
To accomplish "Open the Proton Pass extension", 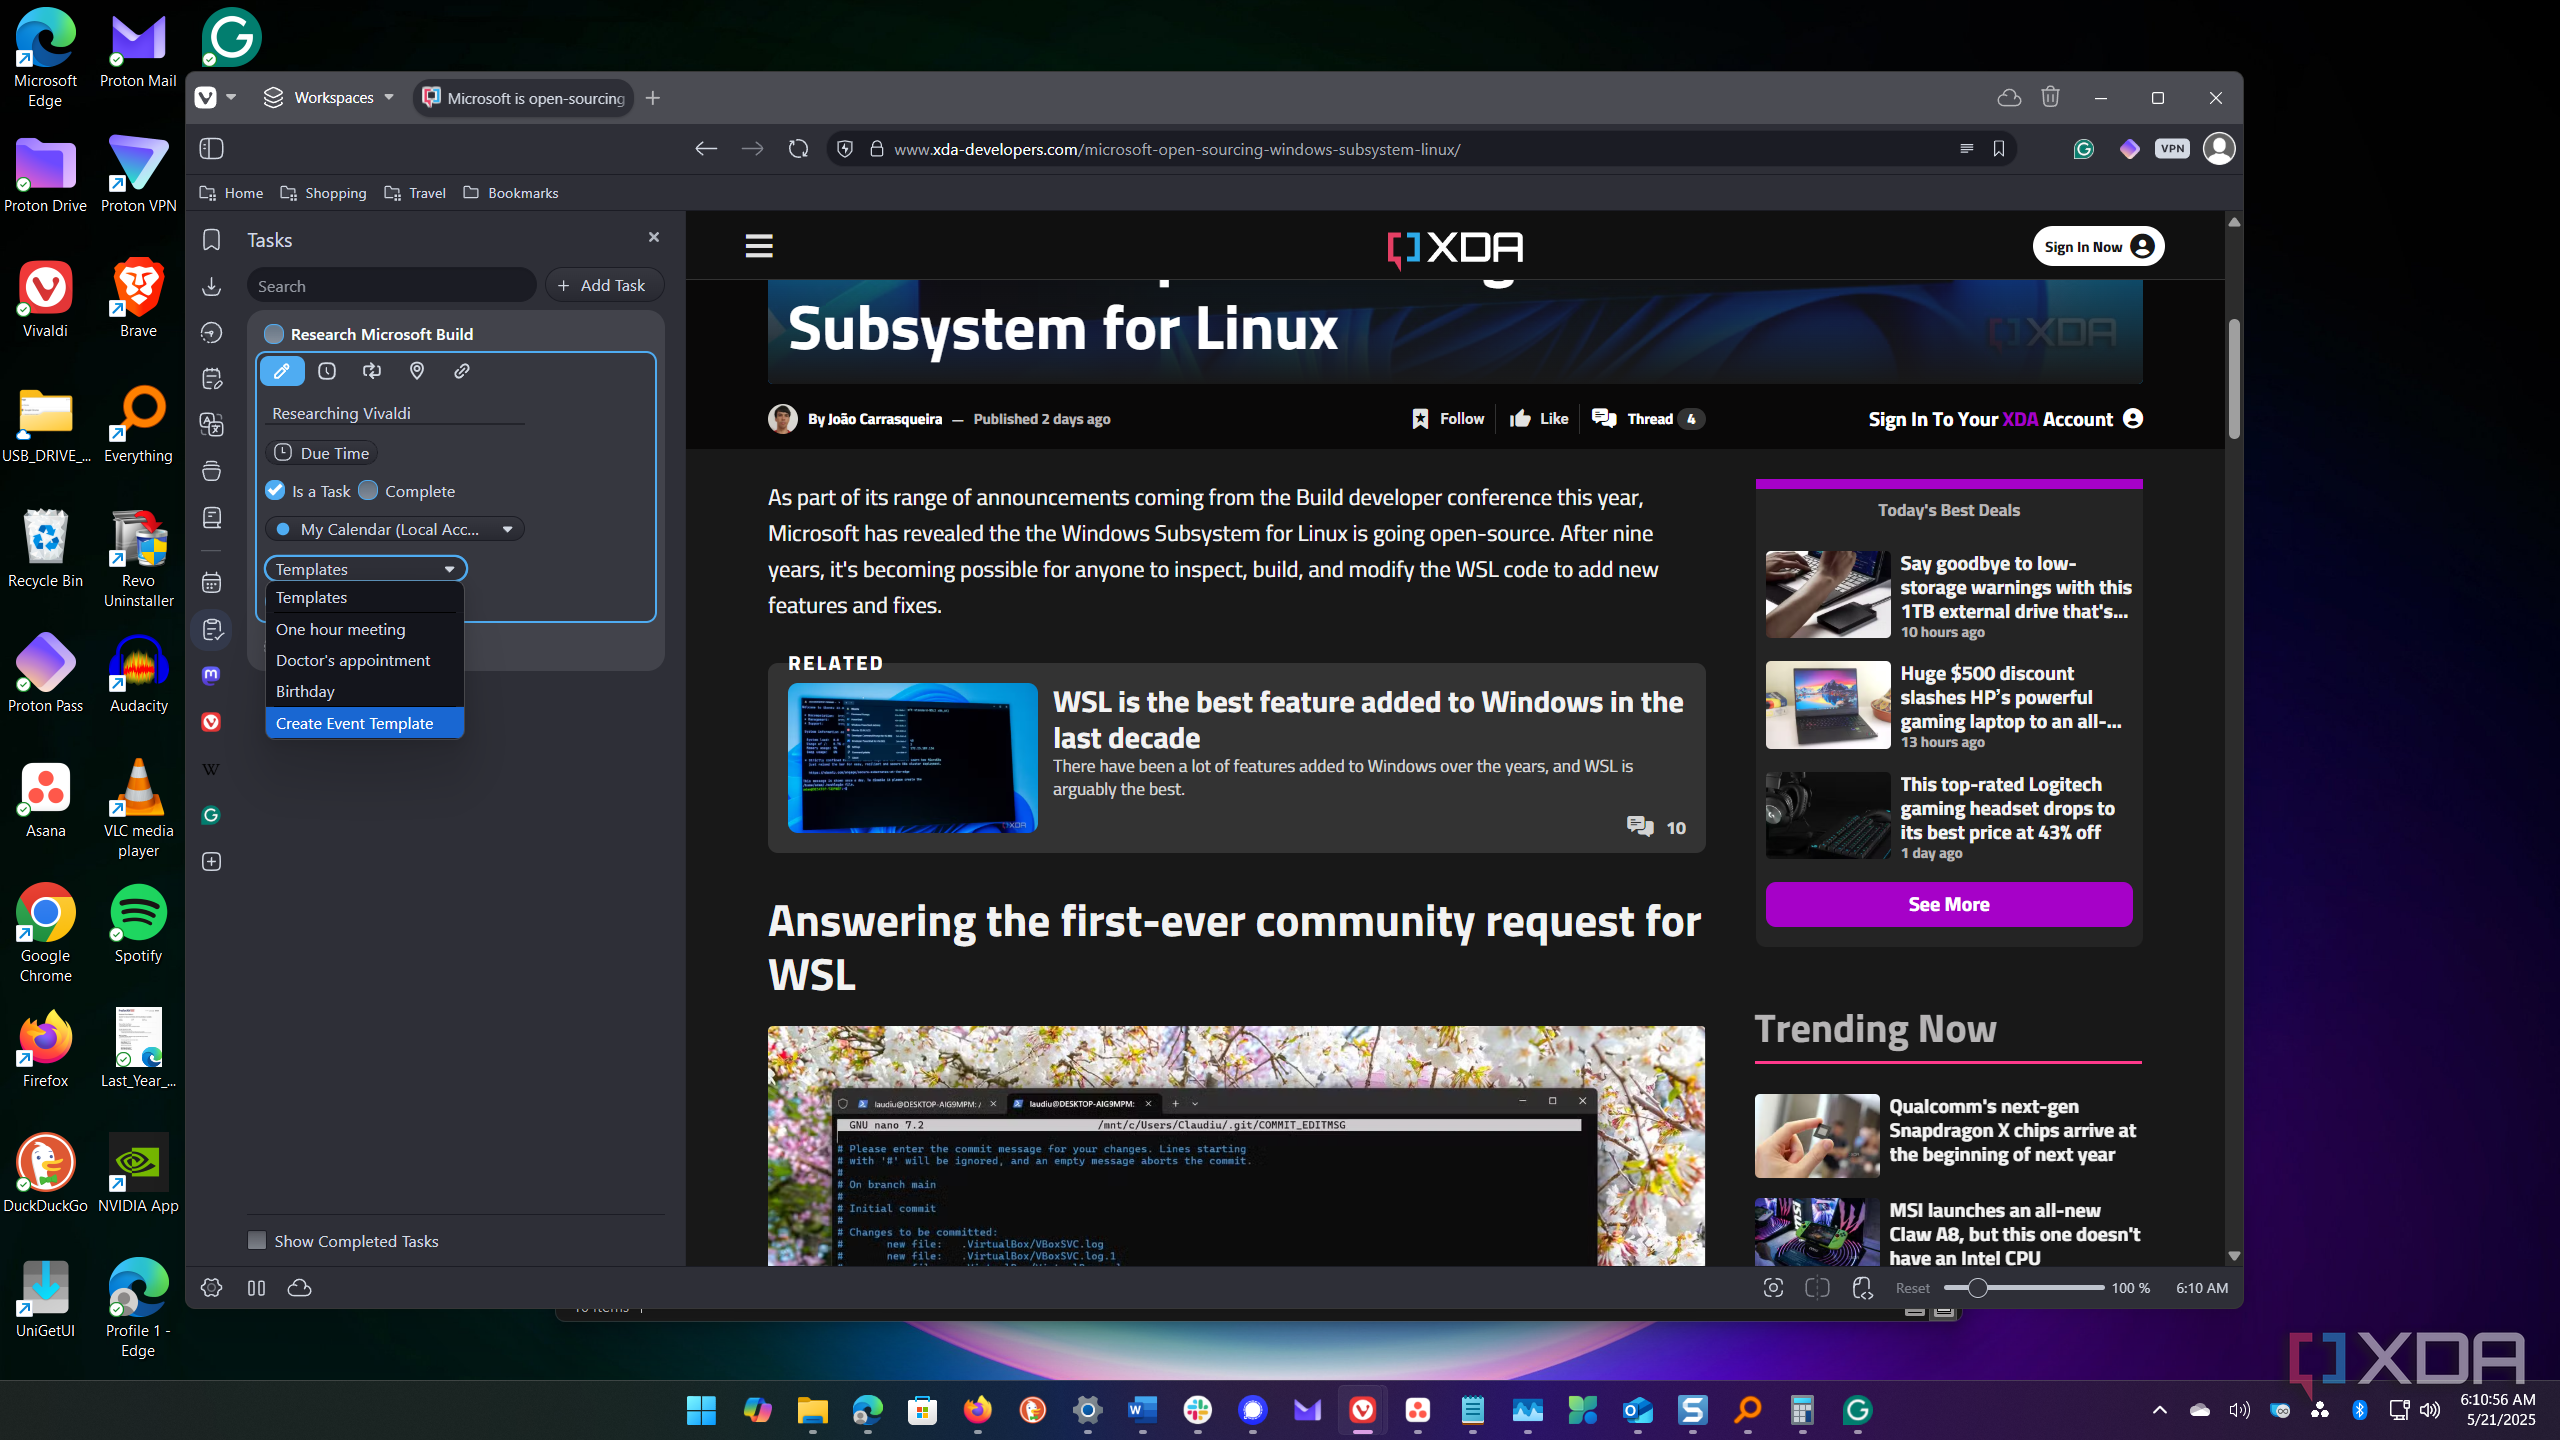I will 2130,149.
